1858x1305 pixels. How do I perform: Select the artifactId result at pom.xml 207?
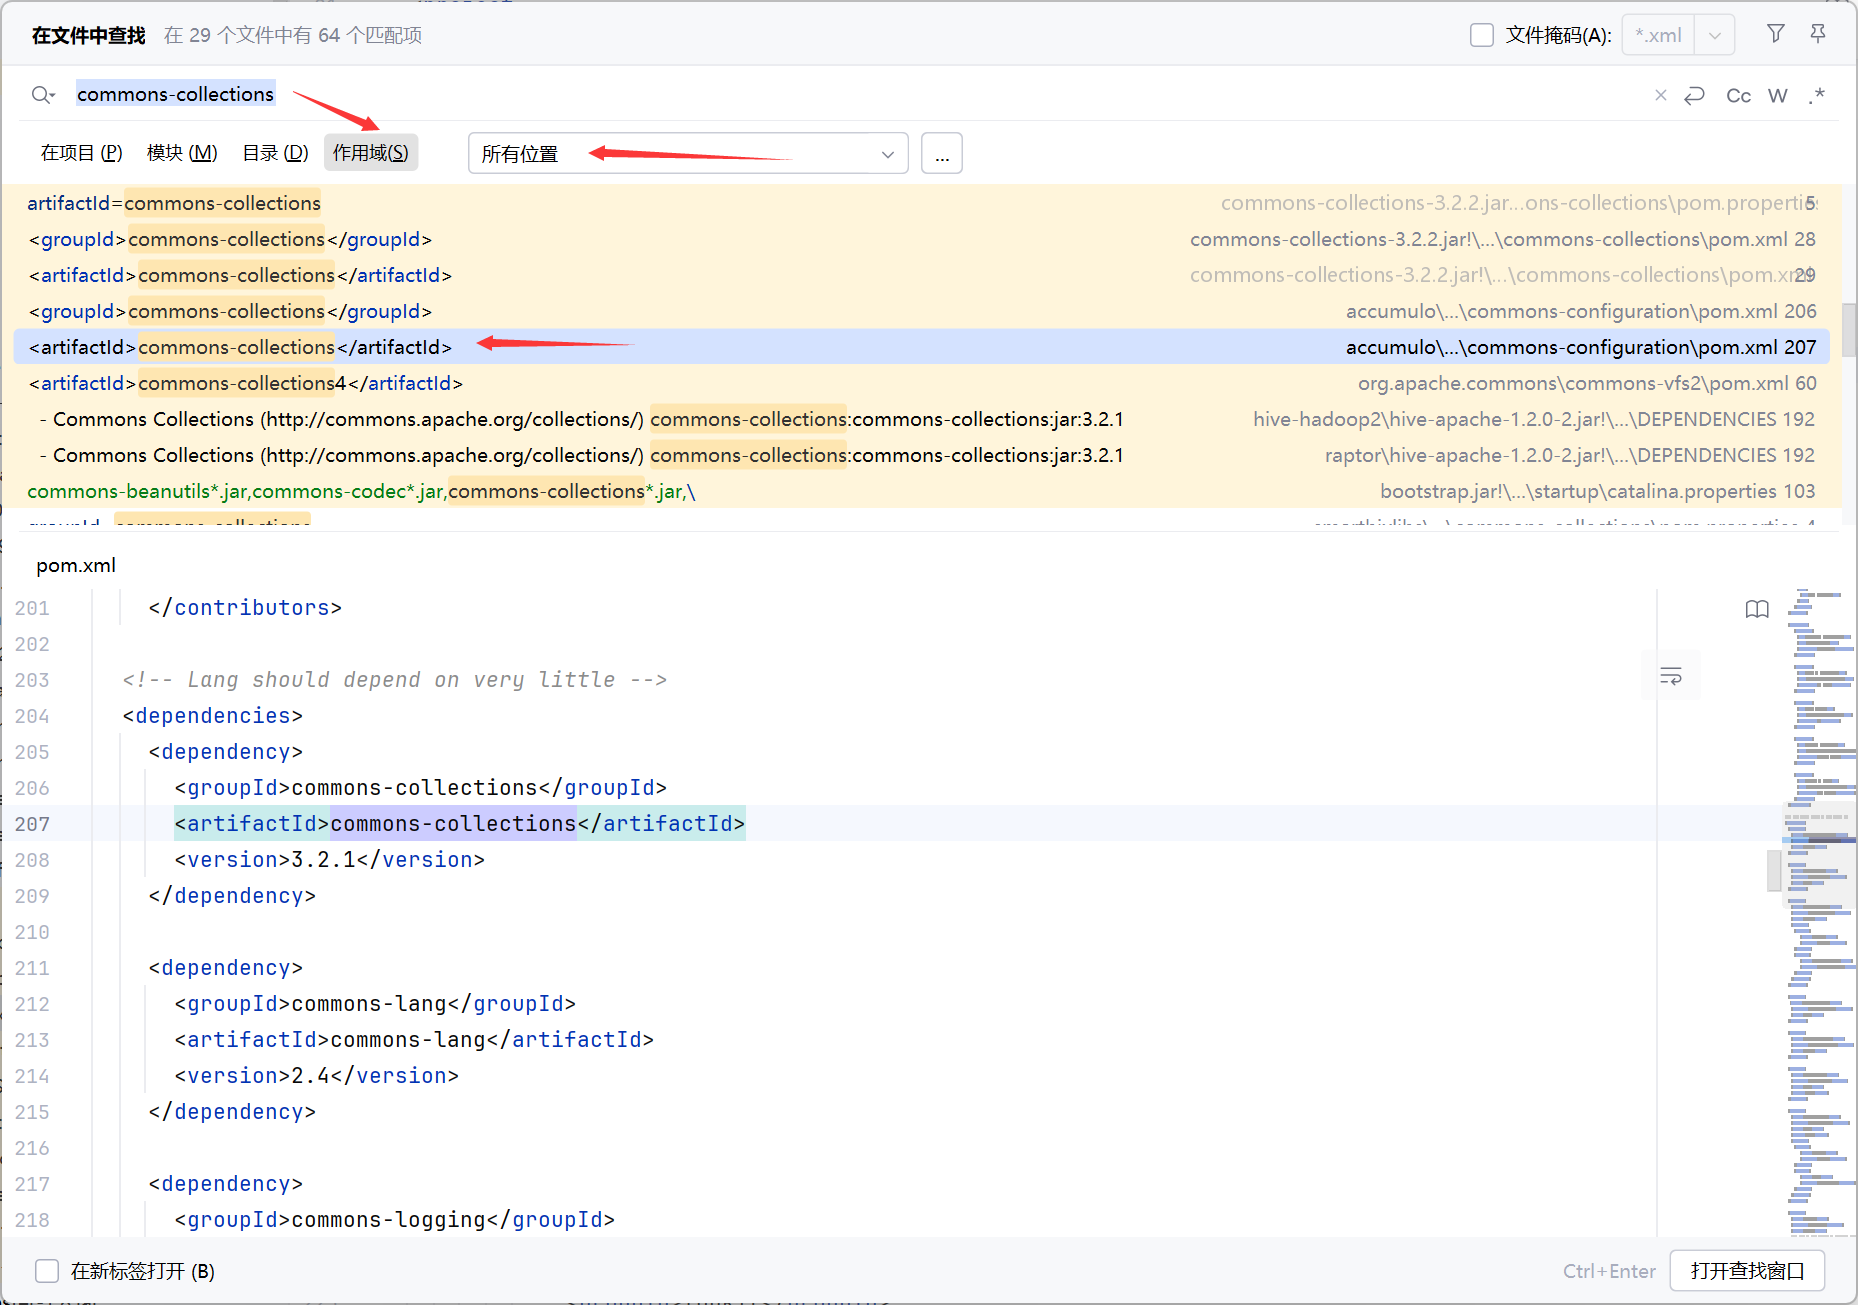922,347
